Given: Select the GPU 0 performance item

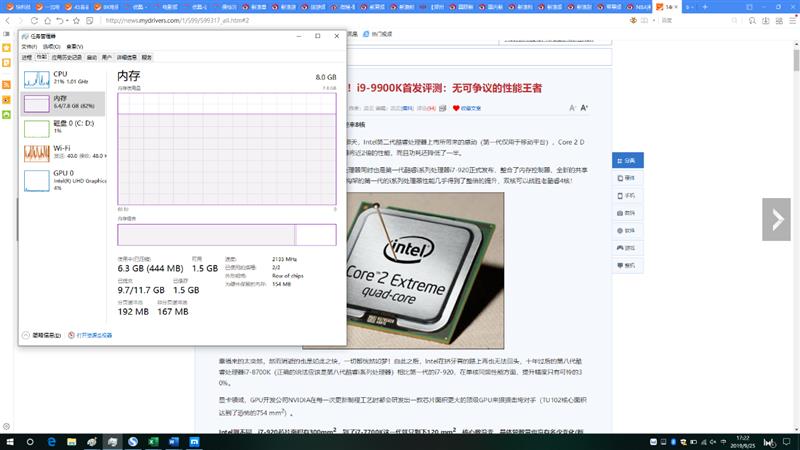Looking at the screenshot, I should [63, 181].
